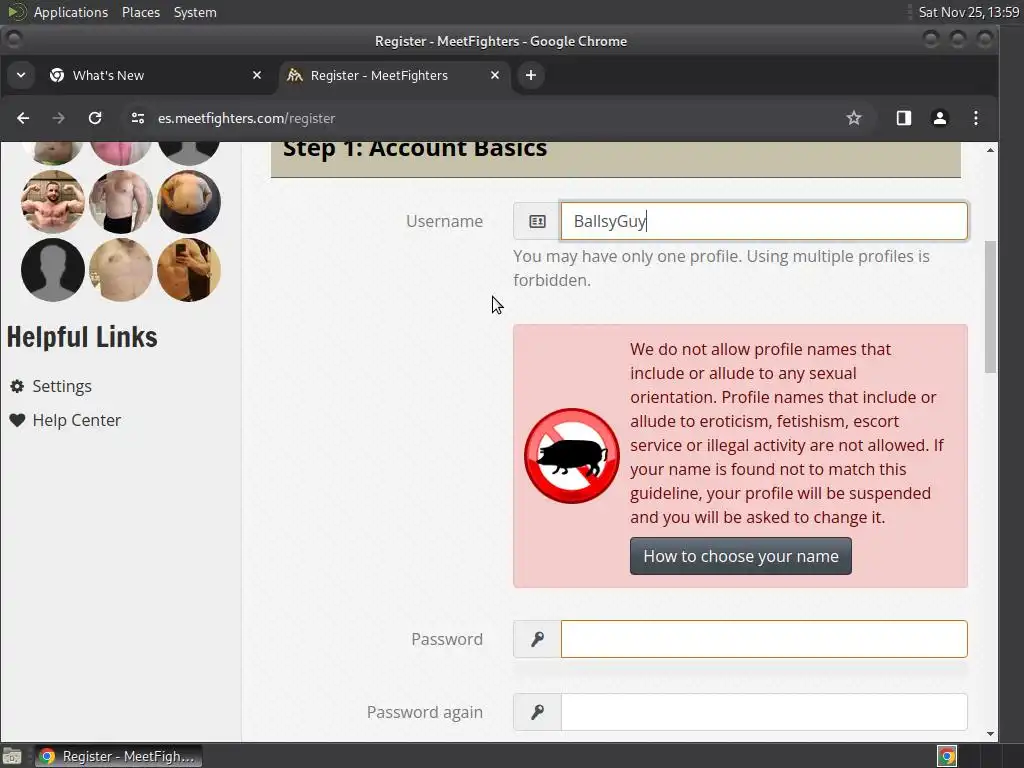Click the Username label
1024x768 pixels.
pos(444,221)
